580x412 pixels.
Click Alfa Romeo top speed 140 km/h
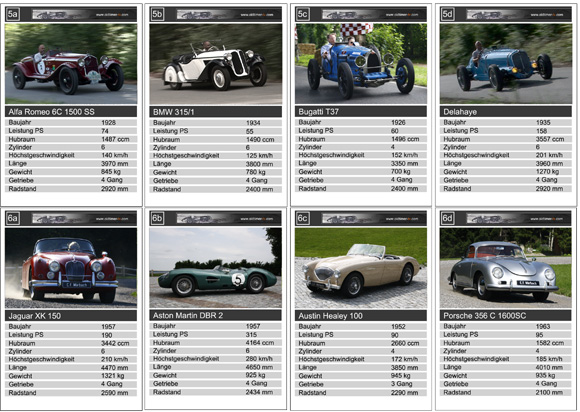115,155
